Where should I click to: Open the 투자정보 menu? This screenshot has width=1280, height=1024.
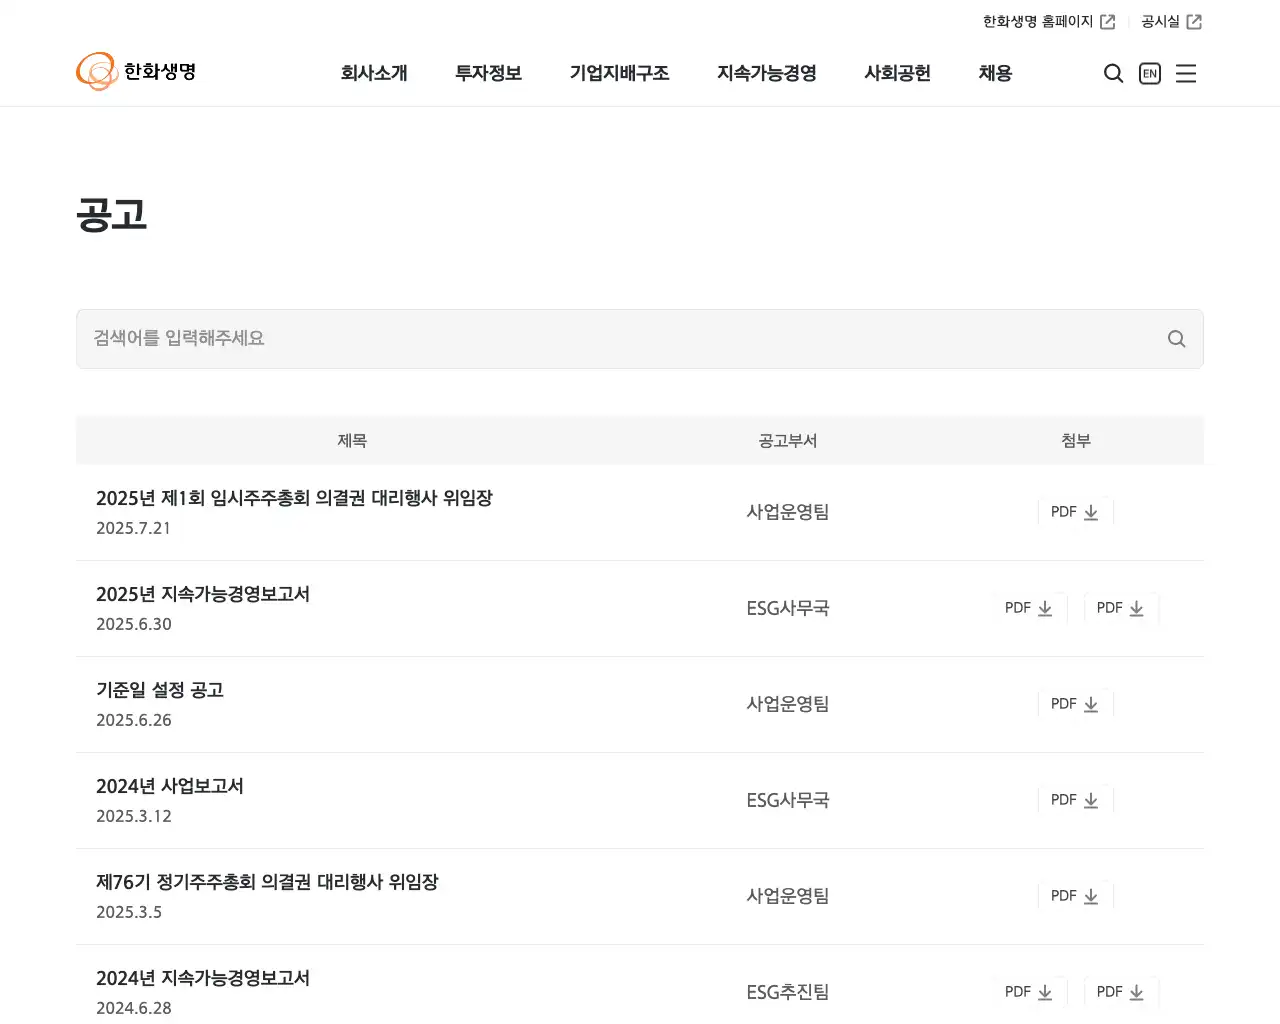click(x=488, y=73)
